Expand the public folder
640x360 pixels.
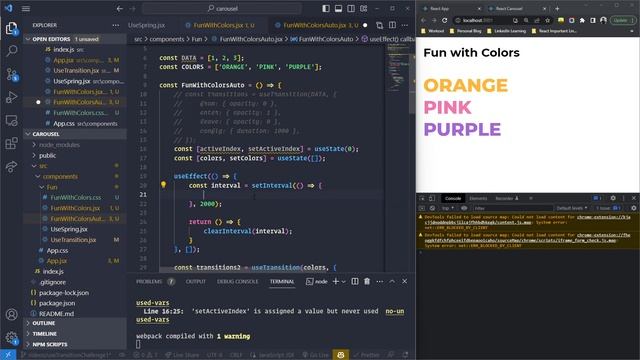tap(47, 156)
